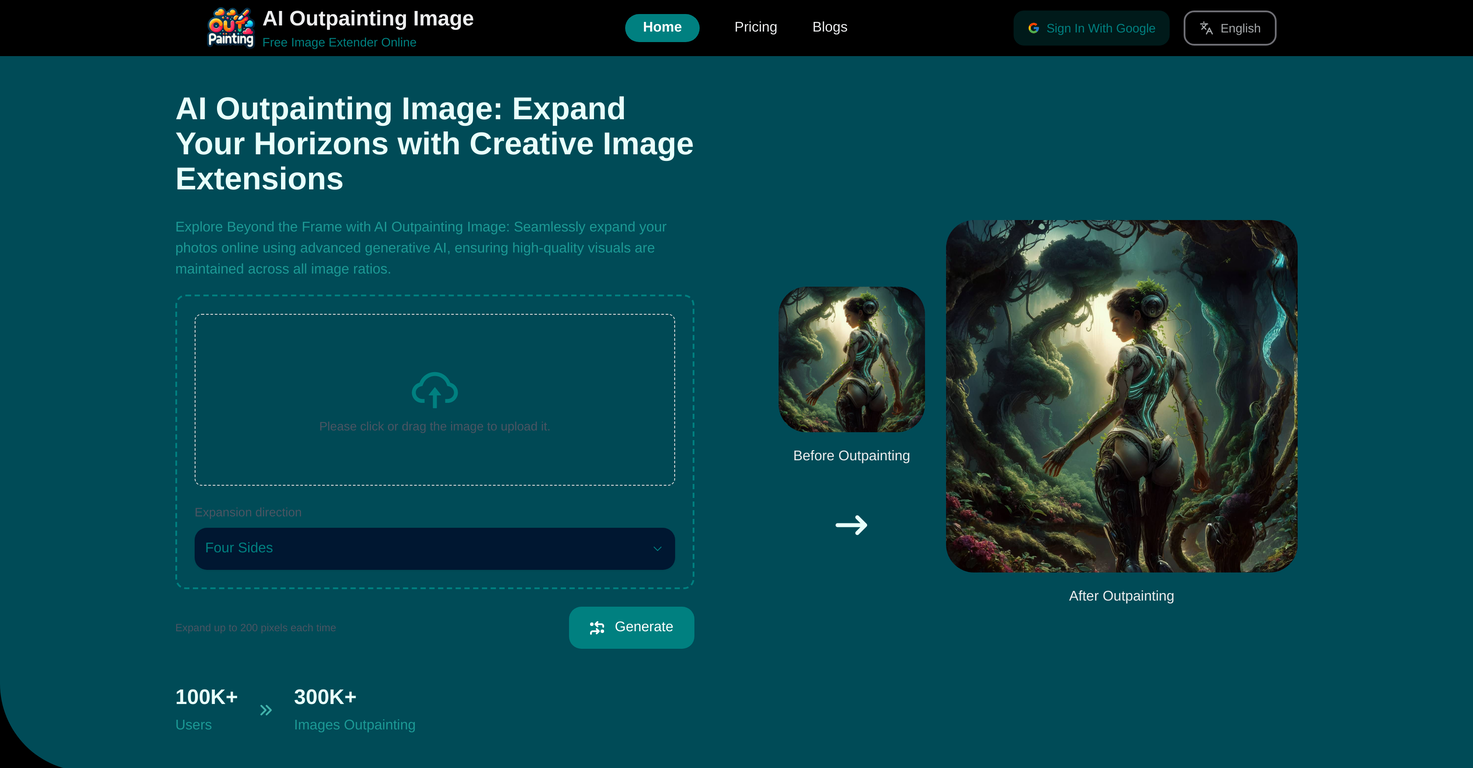The image size is (1473, 768).
Task: Click the chevron arrow in Four Sides dropdown
Action: pos(657,549)
